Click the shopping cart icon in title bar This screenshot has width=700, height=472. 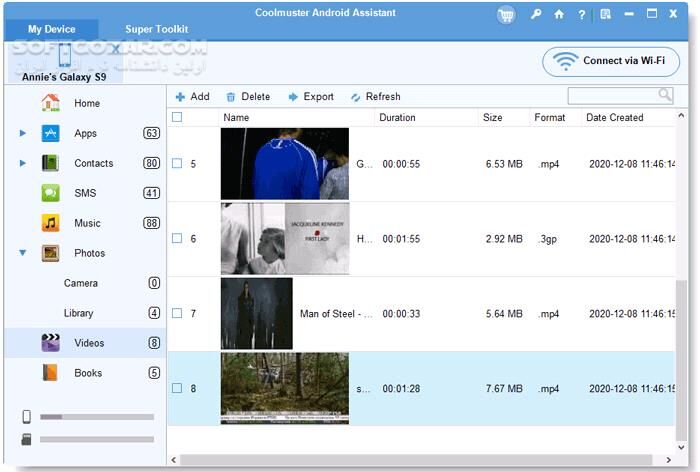point(507,14)
